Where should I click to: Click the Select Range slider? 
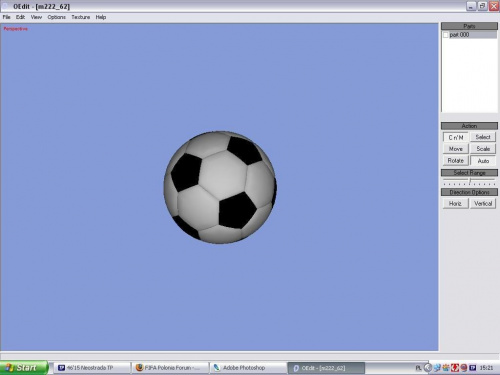[469, 182]
